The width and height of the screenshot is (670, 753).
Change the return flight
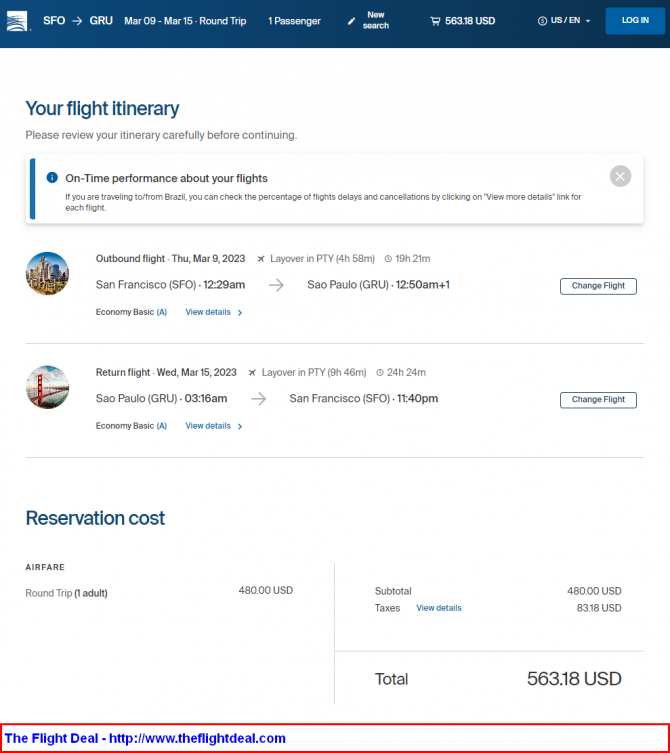tap(598, 400)
